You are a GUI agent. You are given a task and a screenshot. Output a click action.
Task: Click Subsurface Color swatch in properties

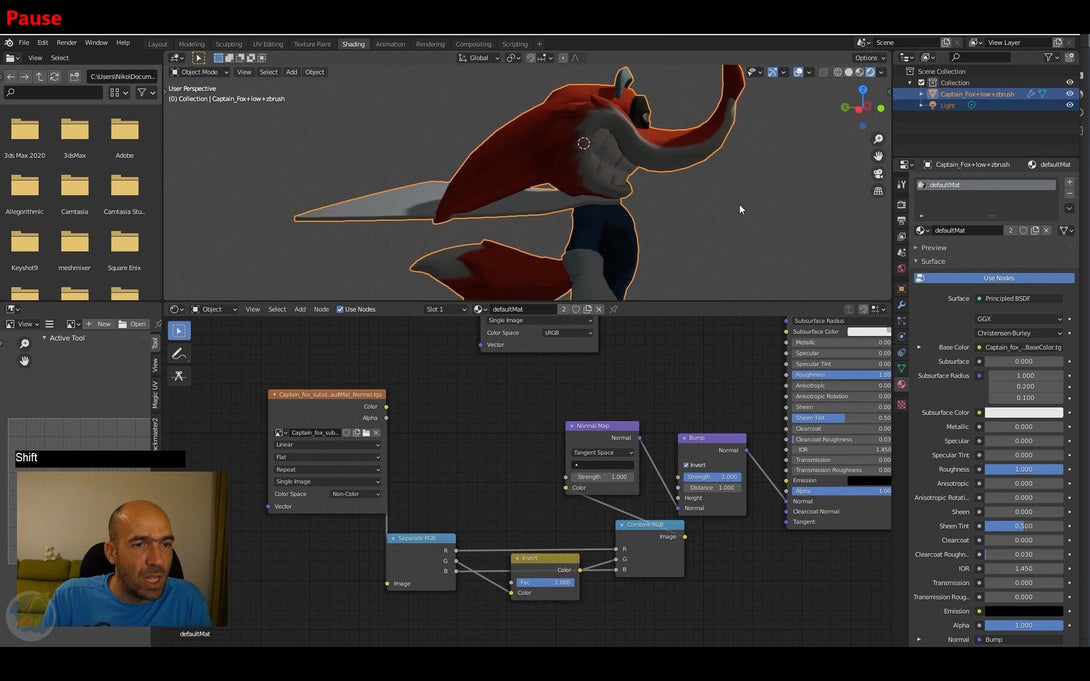(x=1023, y=413)
